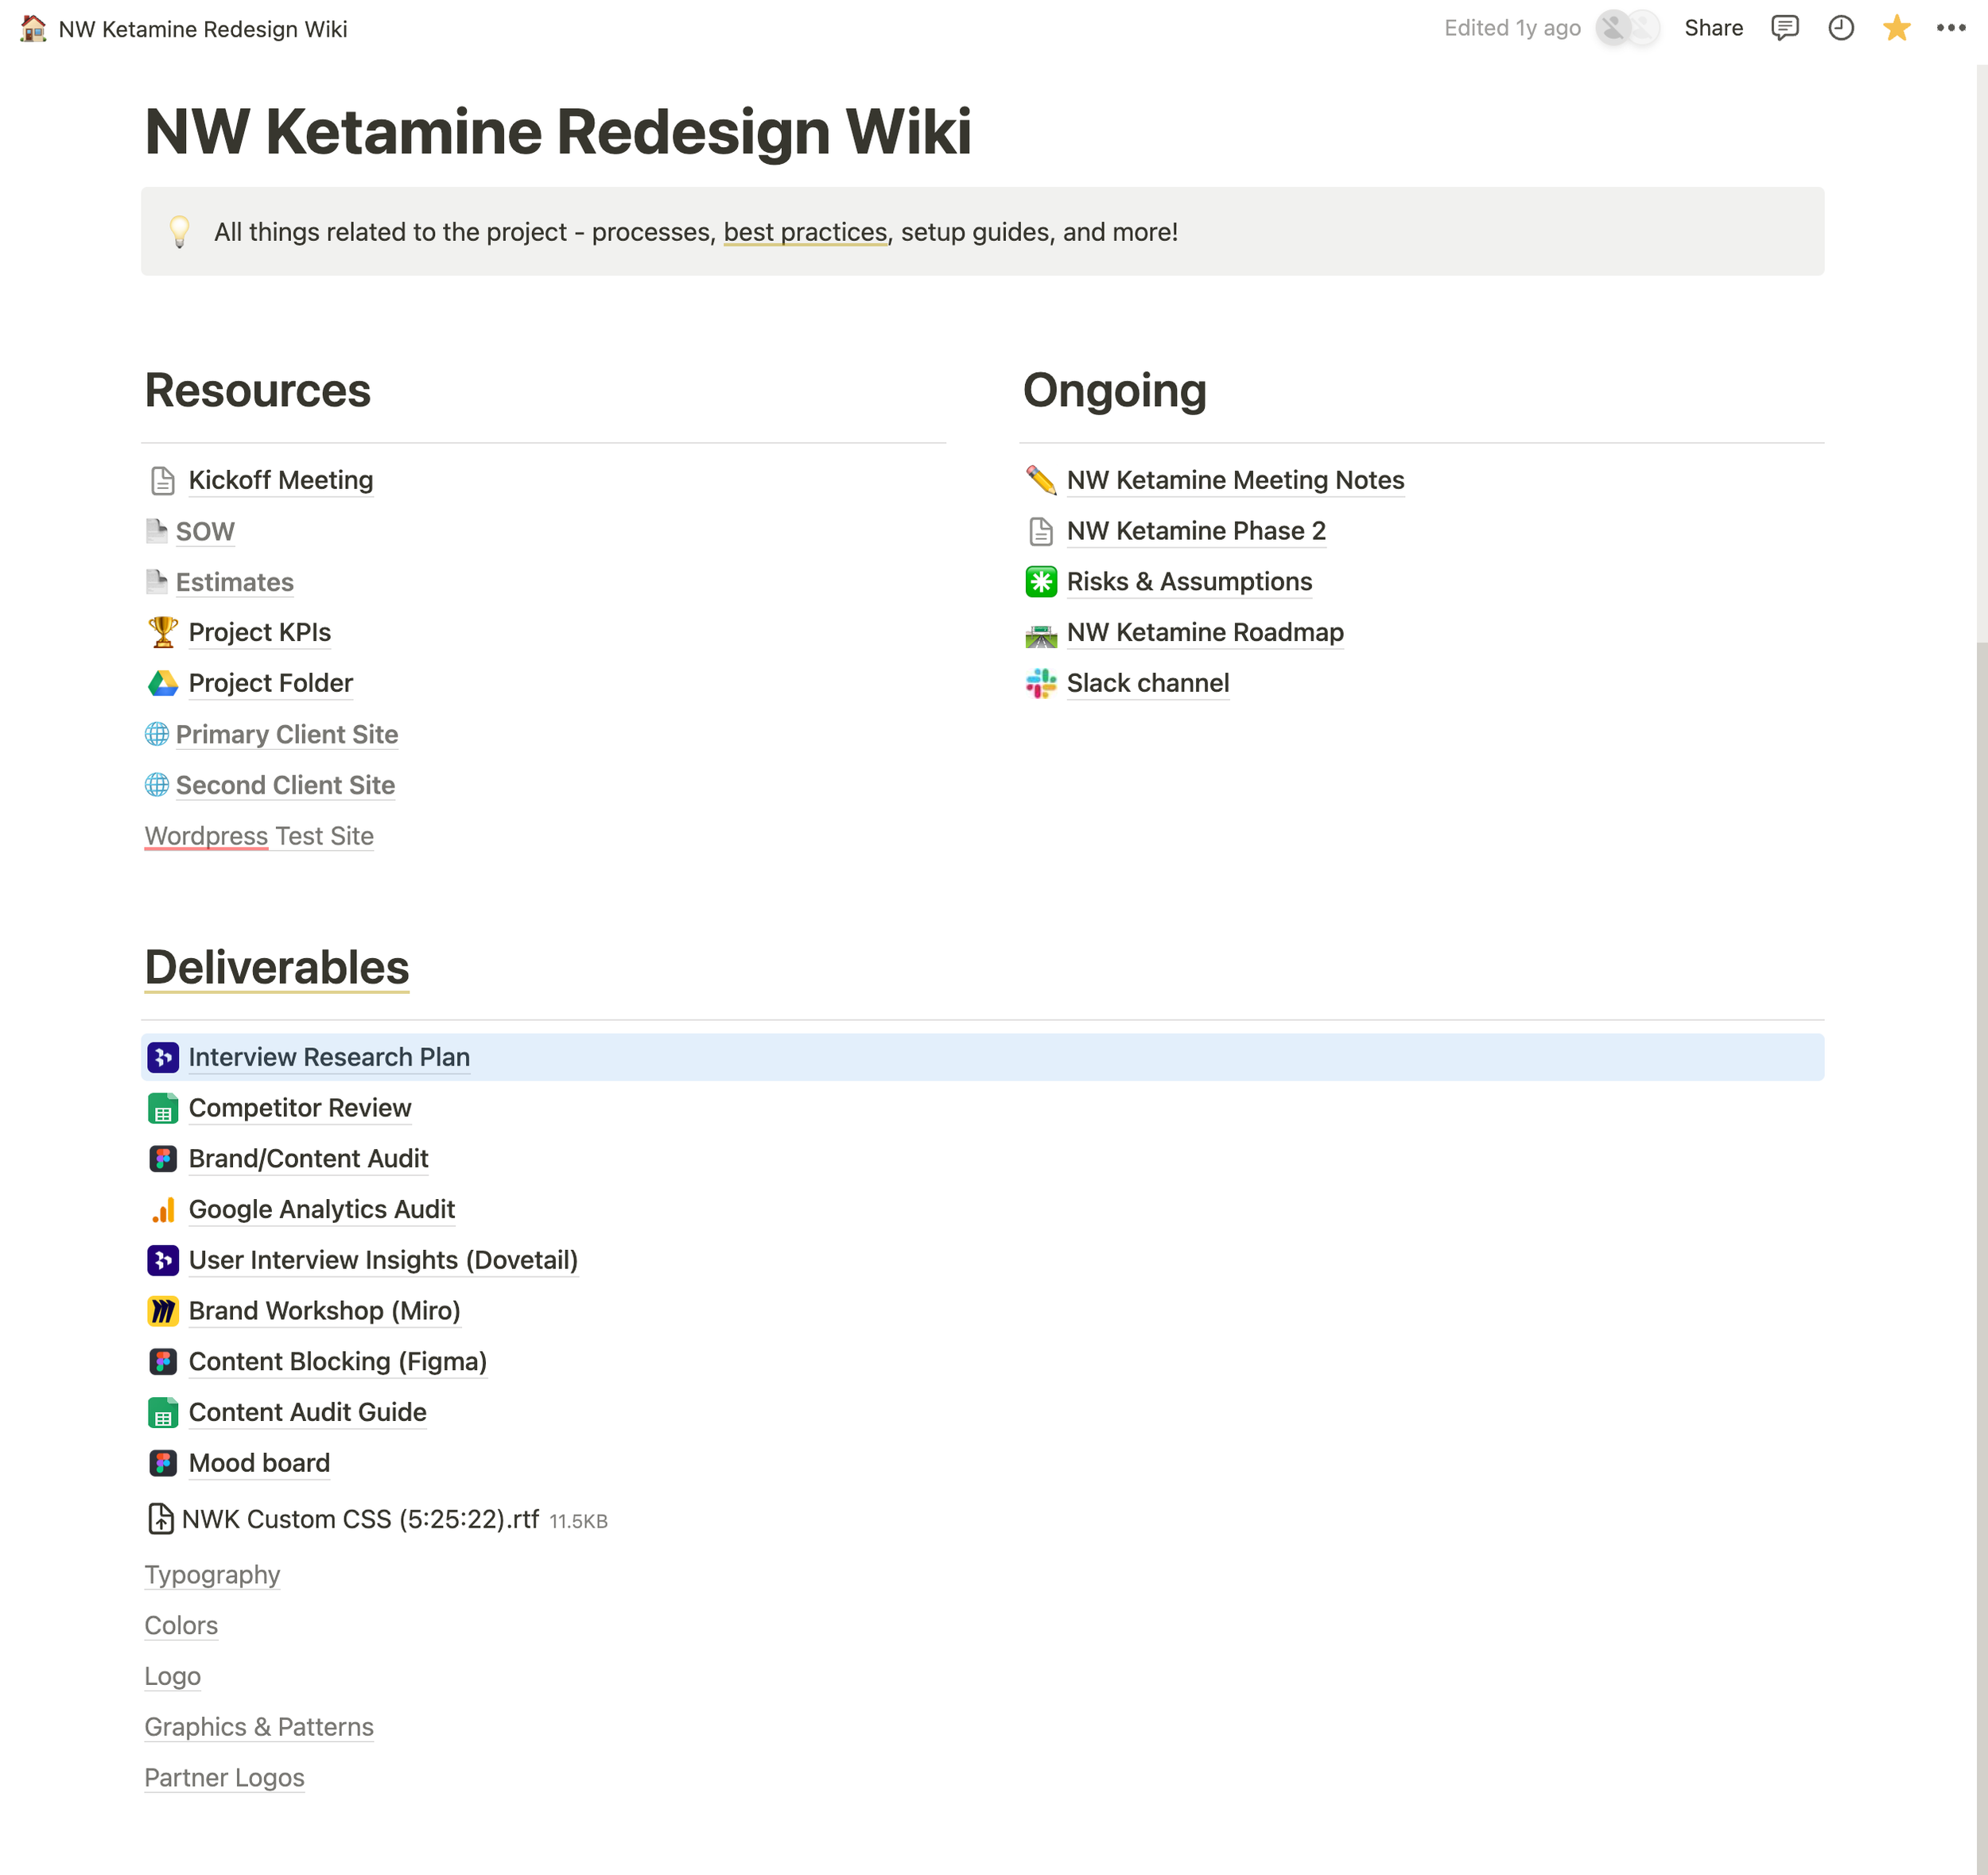Click the green Risks & Assumptions icon
1988x1875 pixels.
1040,581
